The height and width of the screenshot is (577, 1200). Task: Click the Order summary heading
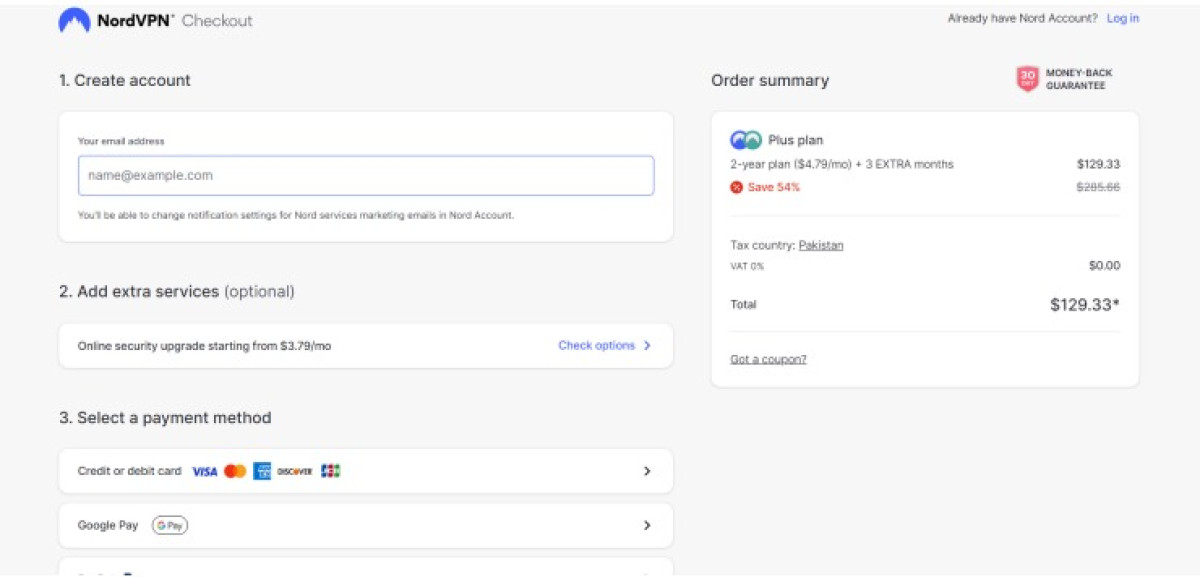[x=770, y=81]
